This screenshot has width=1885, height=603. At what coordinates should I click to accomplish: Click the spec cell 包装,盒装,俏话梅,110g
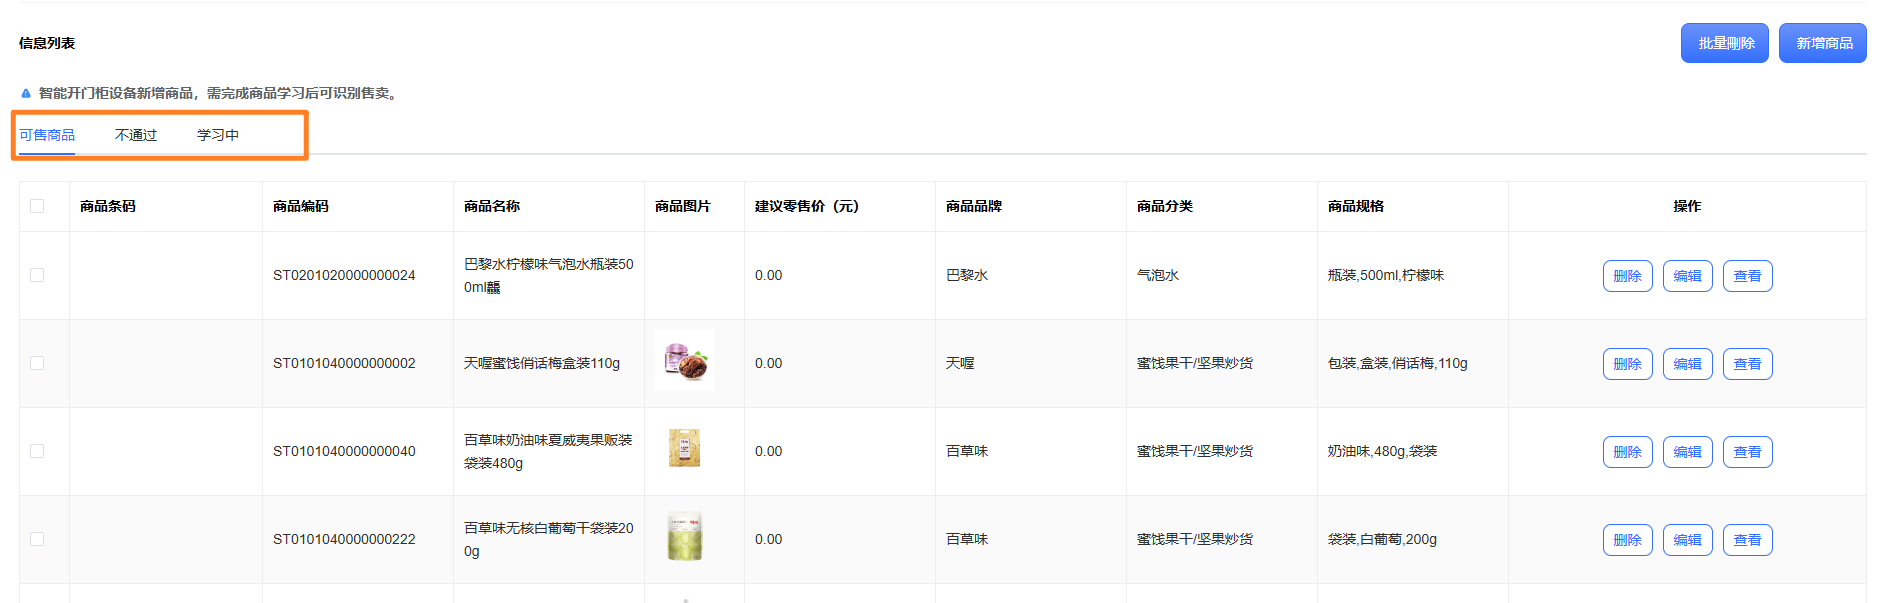pos(1398,363)
